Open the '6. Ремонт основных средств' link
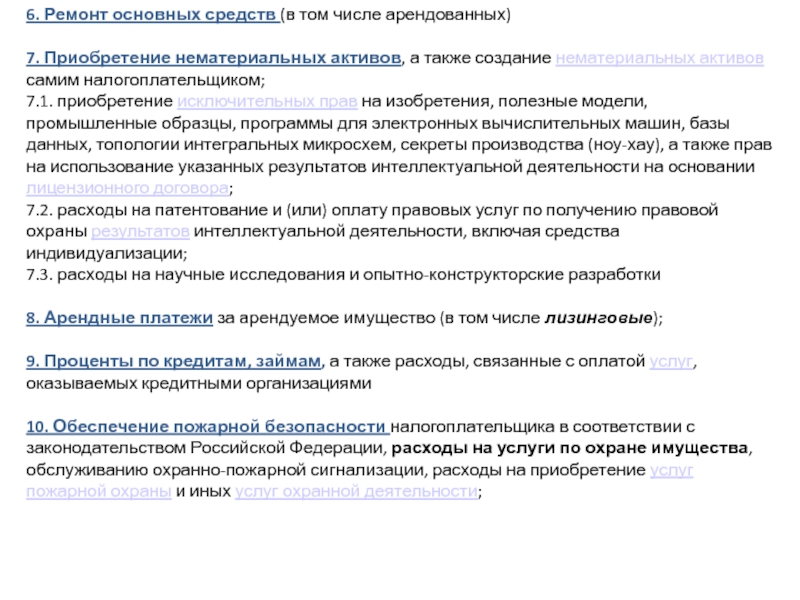This screenshot has height=600, width=800. 152,15
